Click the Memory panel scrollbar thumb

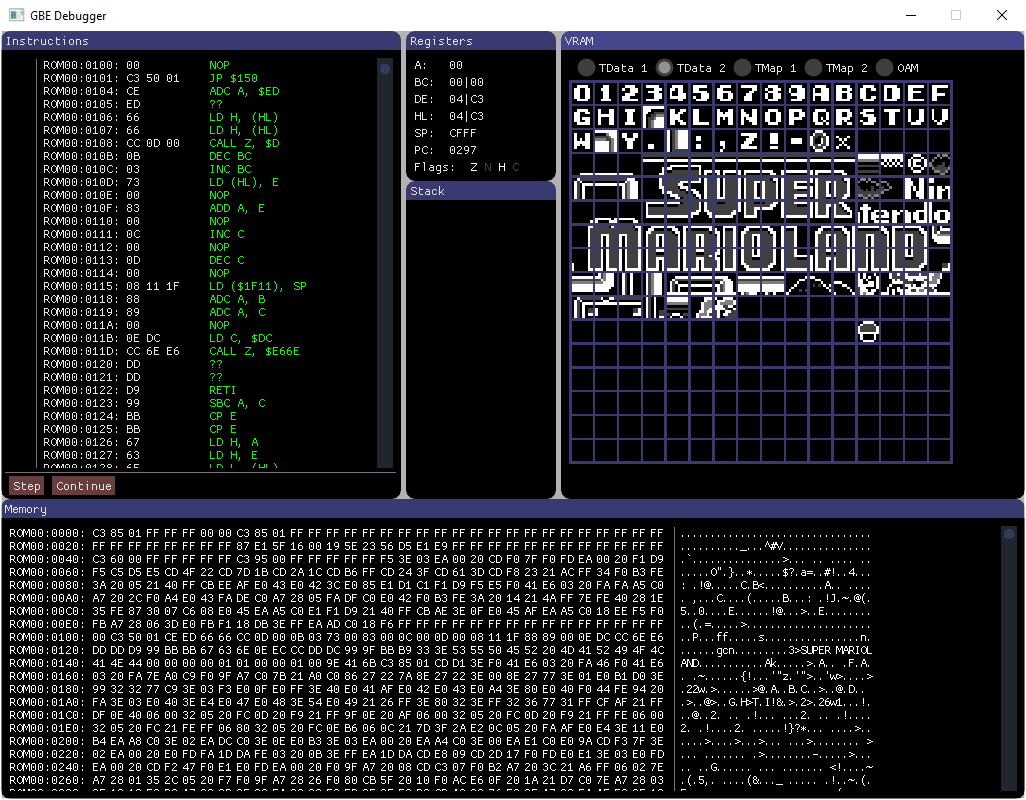tap(1008, 534)
